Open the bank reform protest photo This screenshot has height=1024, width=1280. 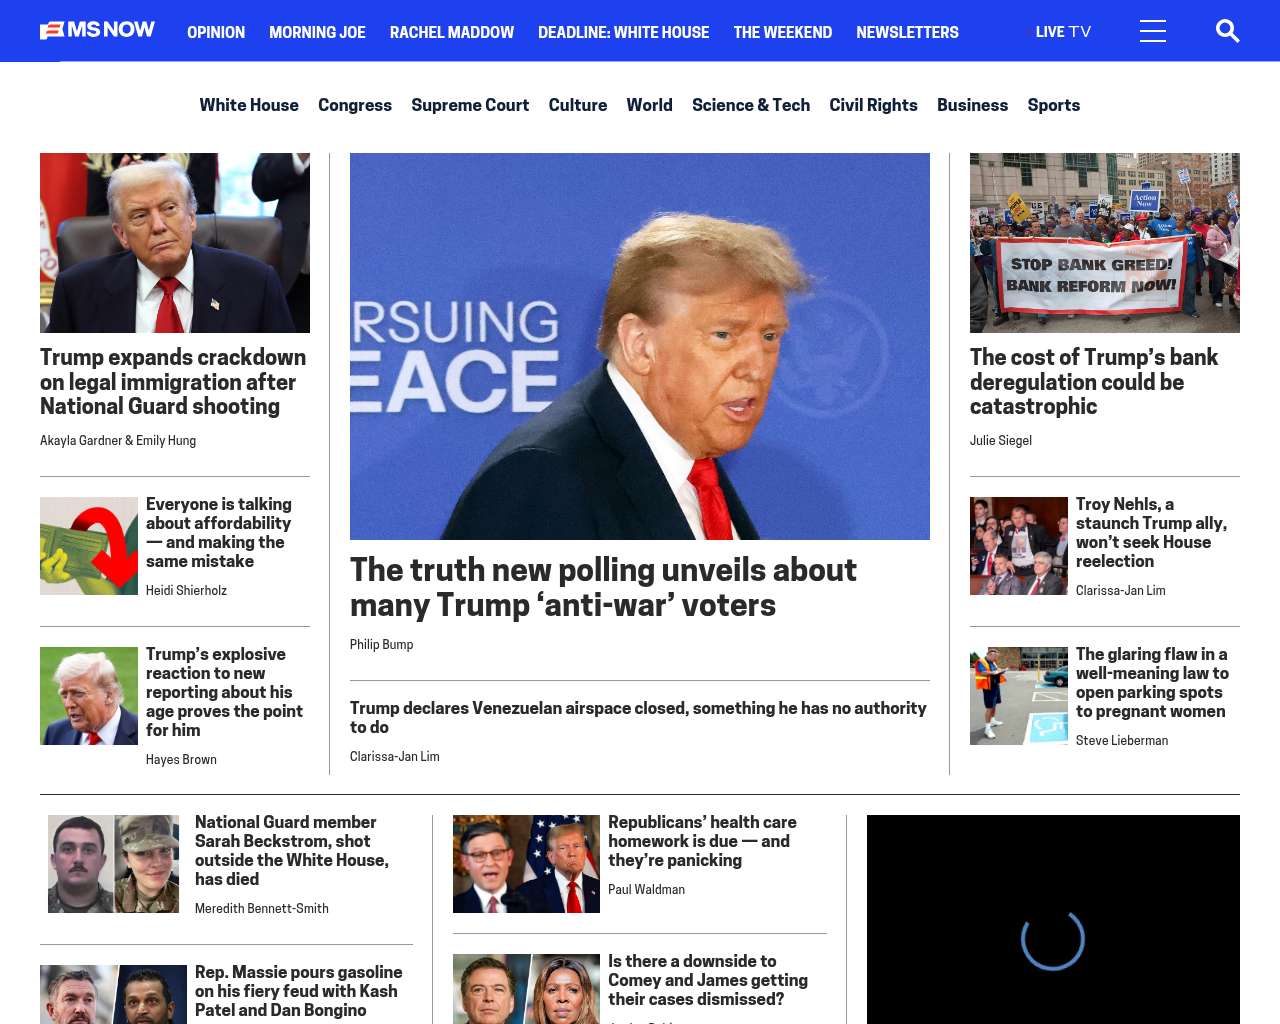pyautogui.click(x=1105, y=243)
